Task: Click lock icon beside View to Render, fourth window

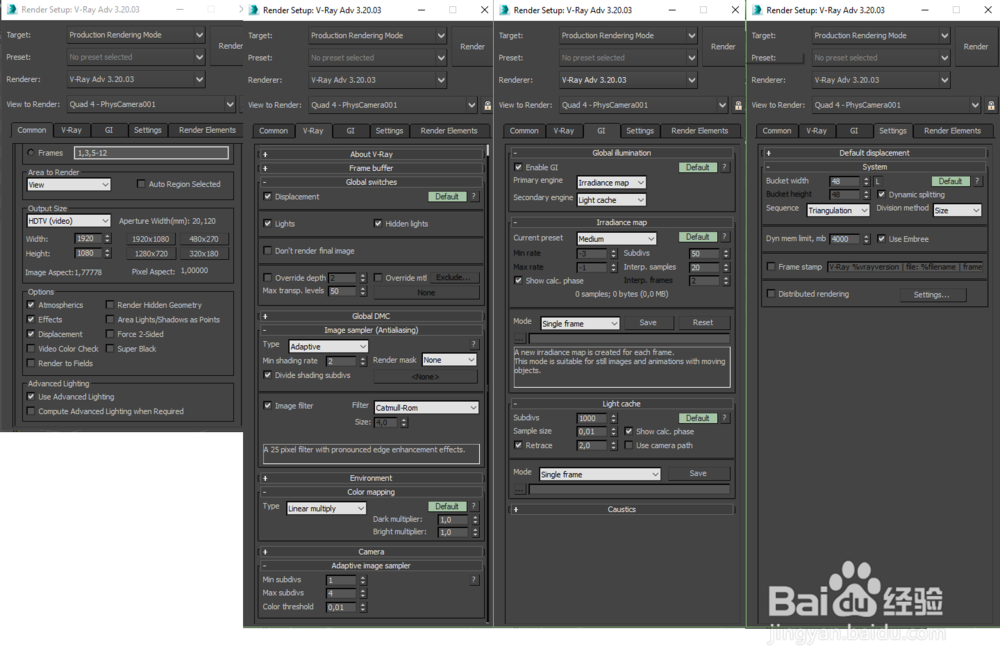Action: click(x=990, y=105)
